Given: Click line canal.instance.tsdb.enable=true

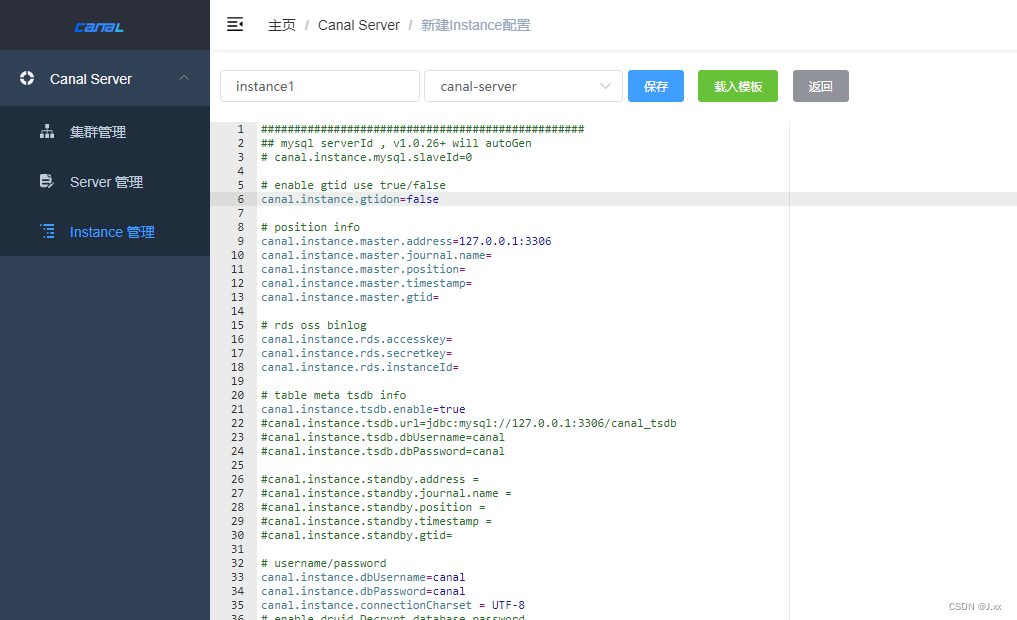Looking at the screenshot, I should [x=363, y=409].
